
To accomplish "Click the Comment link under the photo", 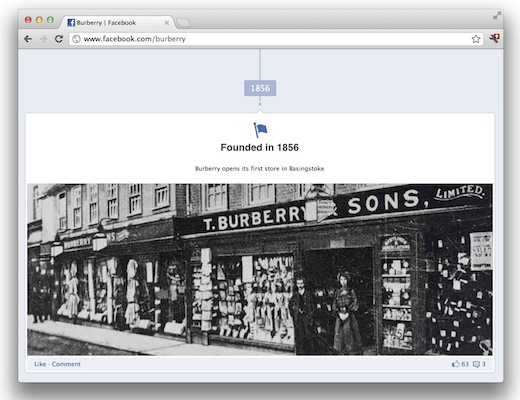I will pos(66,364).
